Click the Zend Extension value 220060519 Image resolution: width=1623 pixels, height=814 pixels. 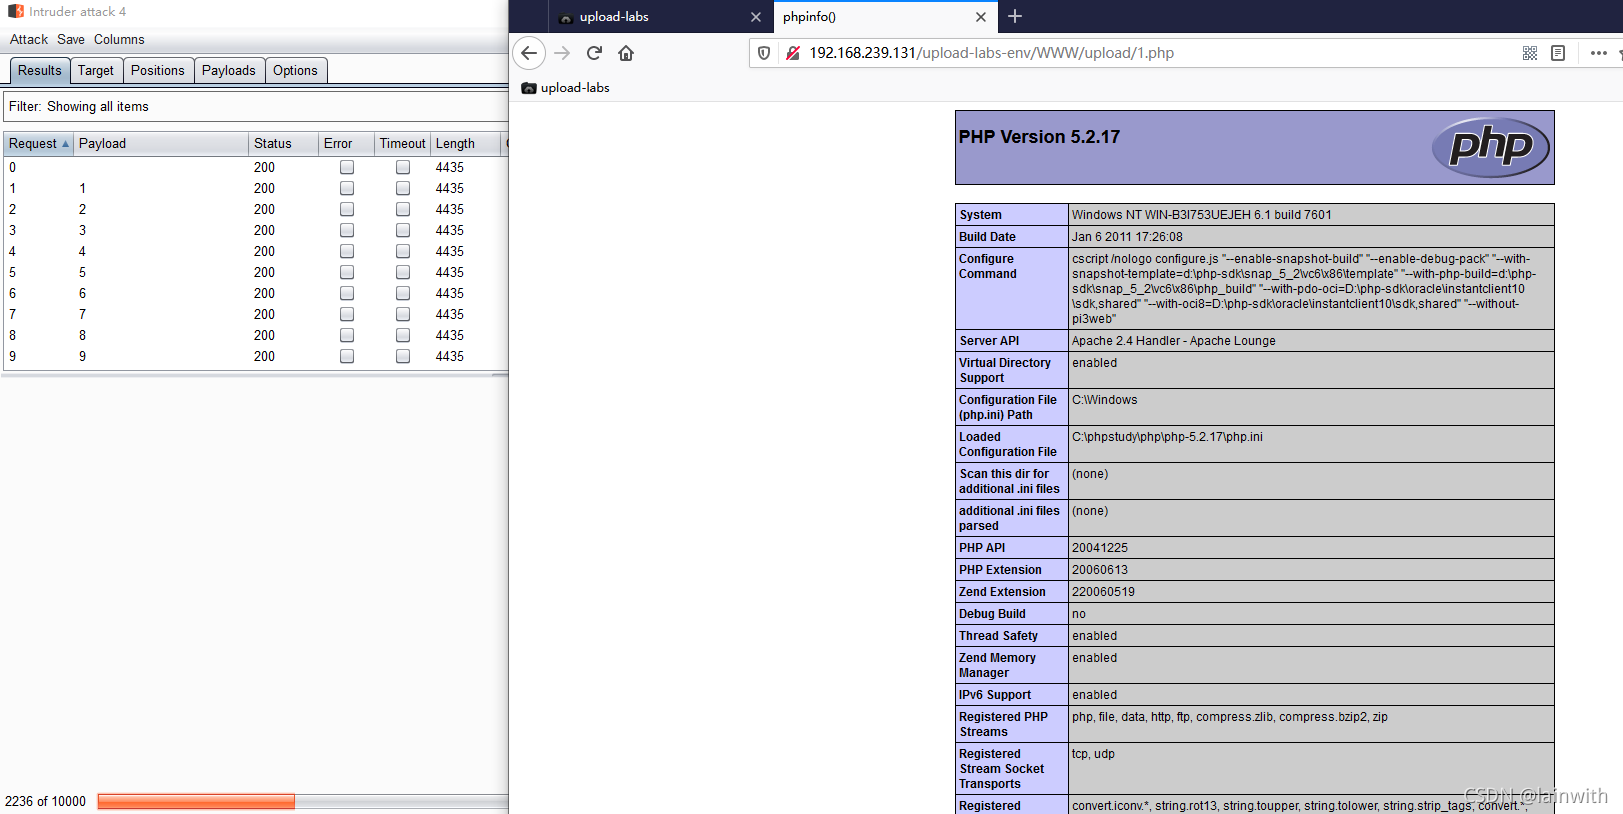point(1103,592)
